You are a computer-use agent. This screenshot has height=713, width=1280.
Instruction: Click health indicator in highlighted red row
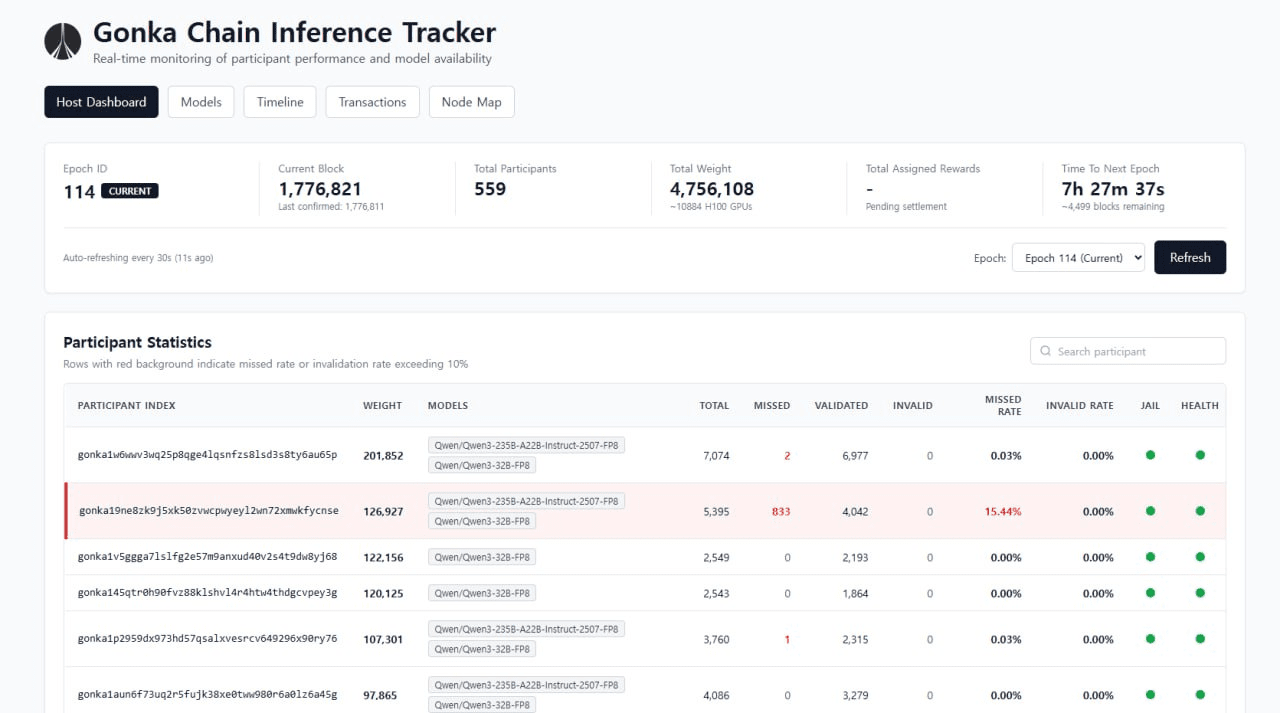click(1200, 511)
